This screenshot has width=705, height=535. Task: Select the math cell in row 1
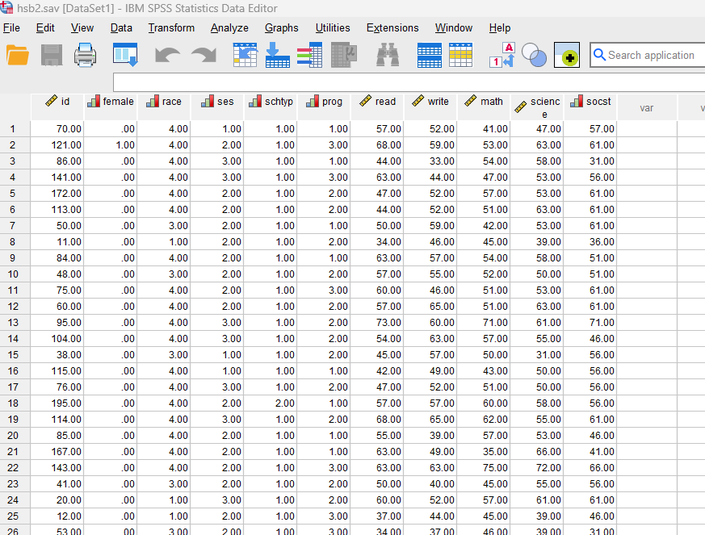[484, 129]
